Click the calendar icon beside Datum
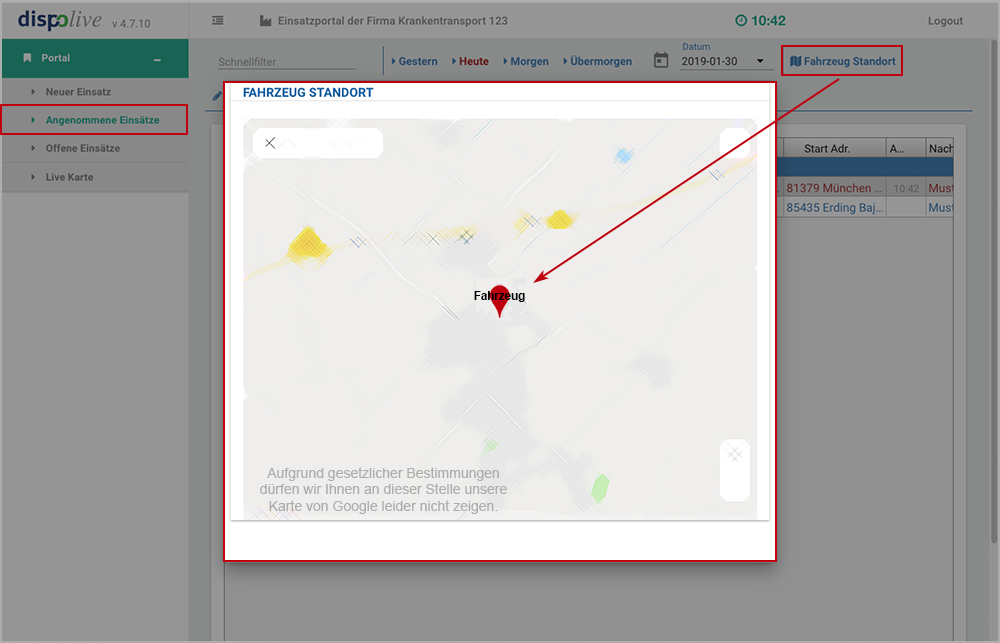 tap(661, 61)
